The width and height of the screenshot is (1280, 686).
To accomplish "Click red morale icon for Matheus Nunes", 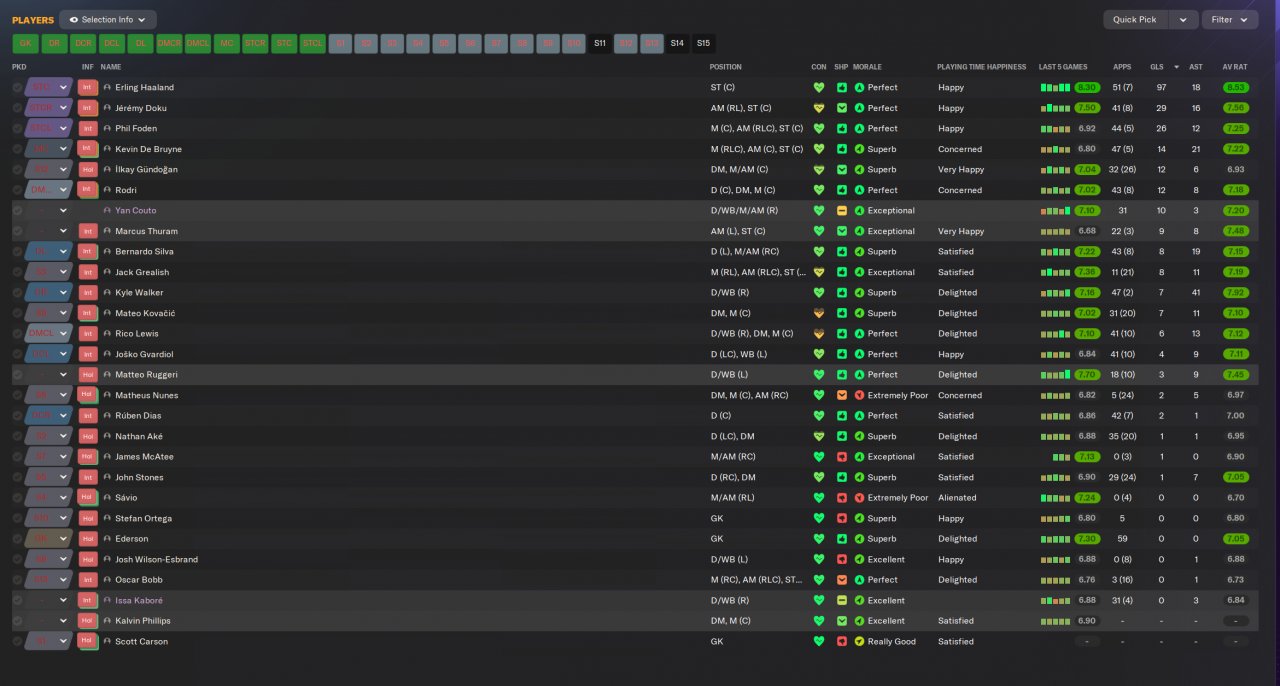I will point(859,395).
